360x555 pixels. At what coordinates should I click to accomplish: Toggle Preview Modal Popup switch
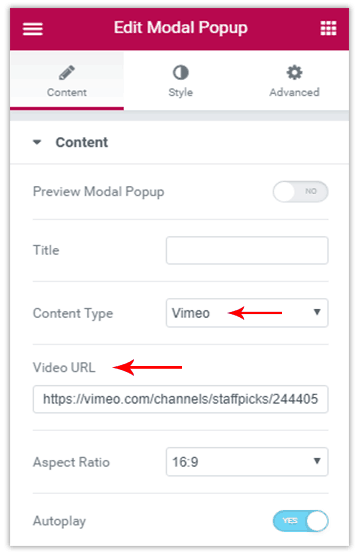pyautogui.click(x=300, y=191)
